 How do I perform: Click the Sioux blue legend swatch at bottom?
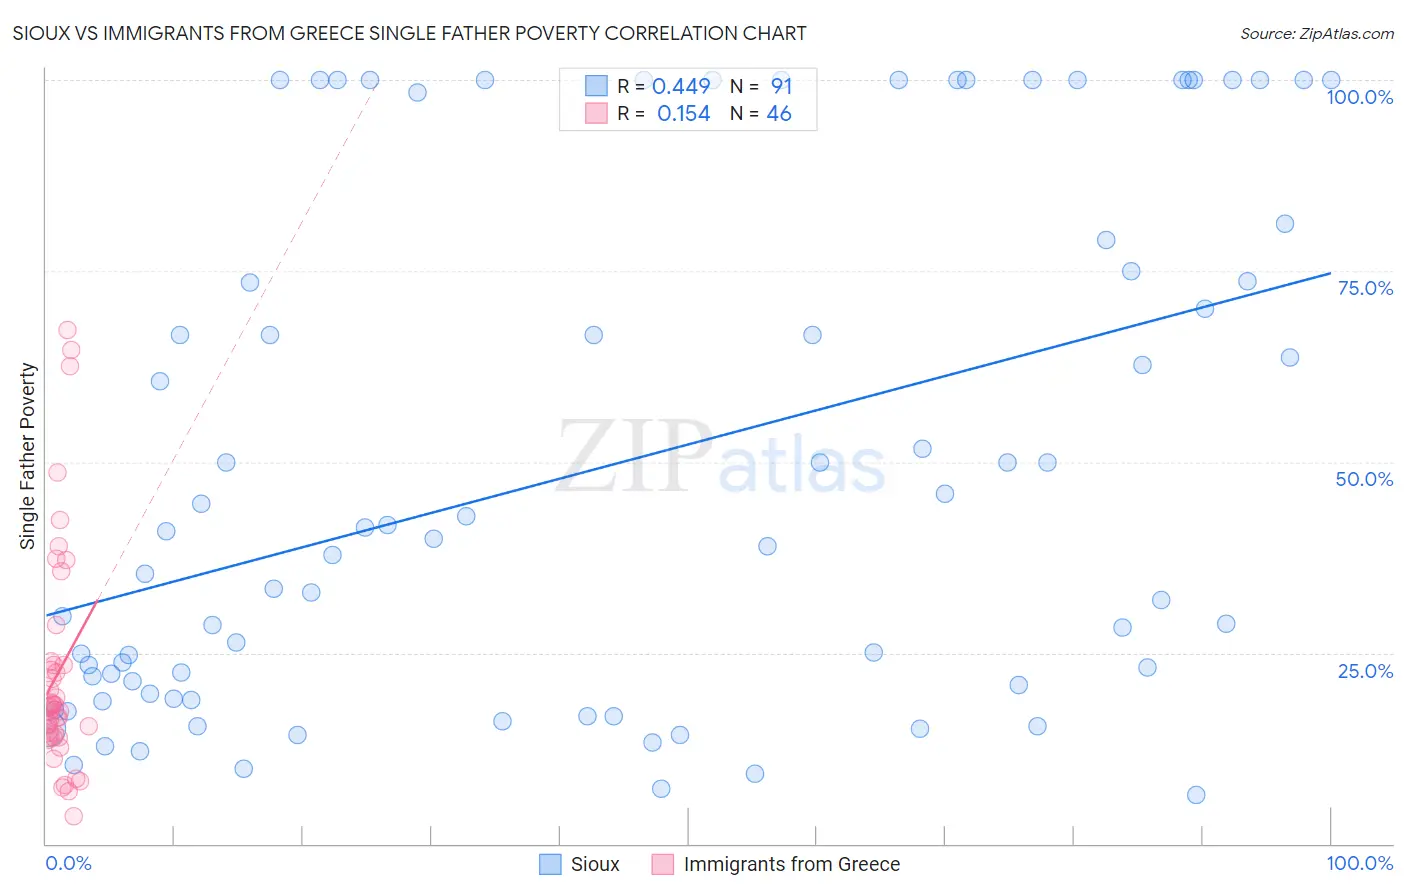(x=550, y=864)
